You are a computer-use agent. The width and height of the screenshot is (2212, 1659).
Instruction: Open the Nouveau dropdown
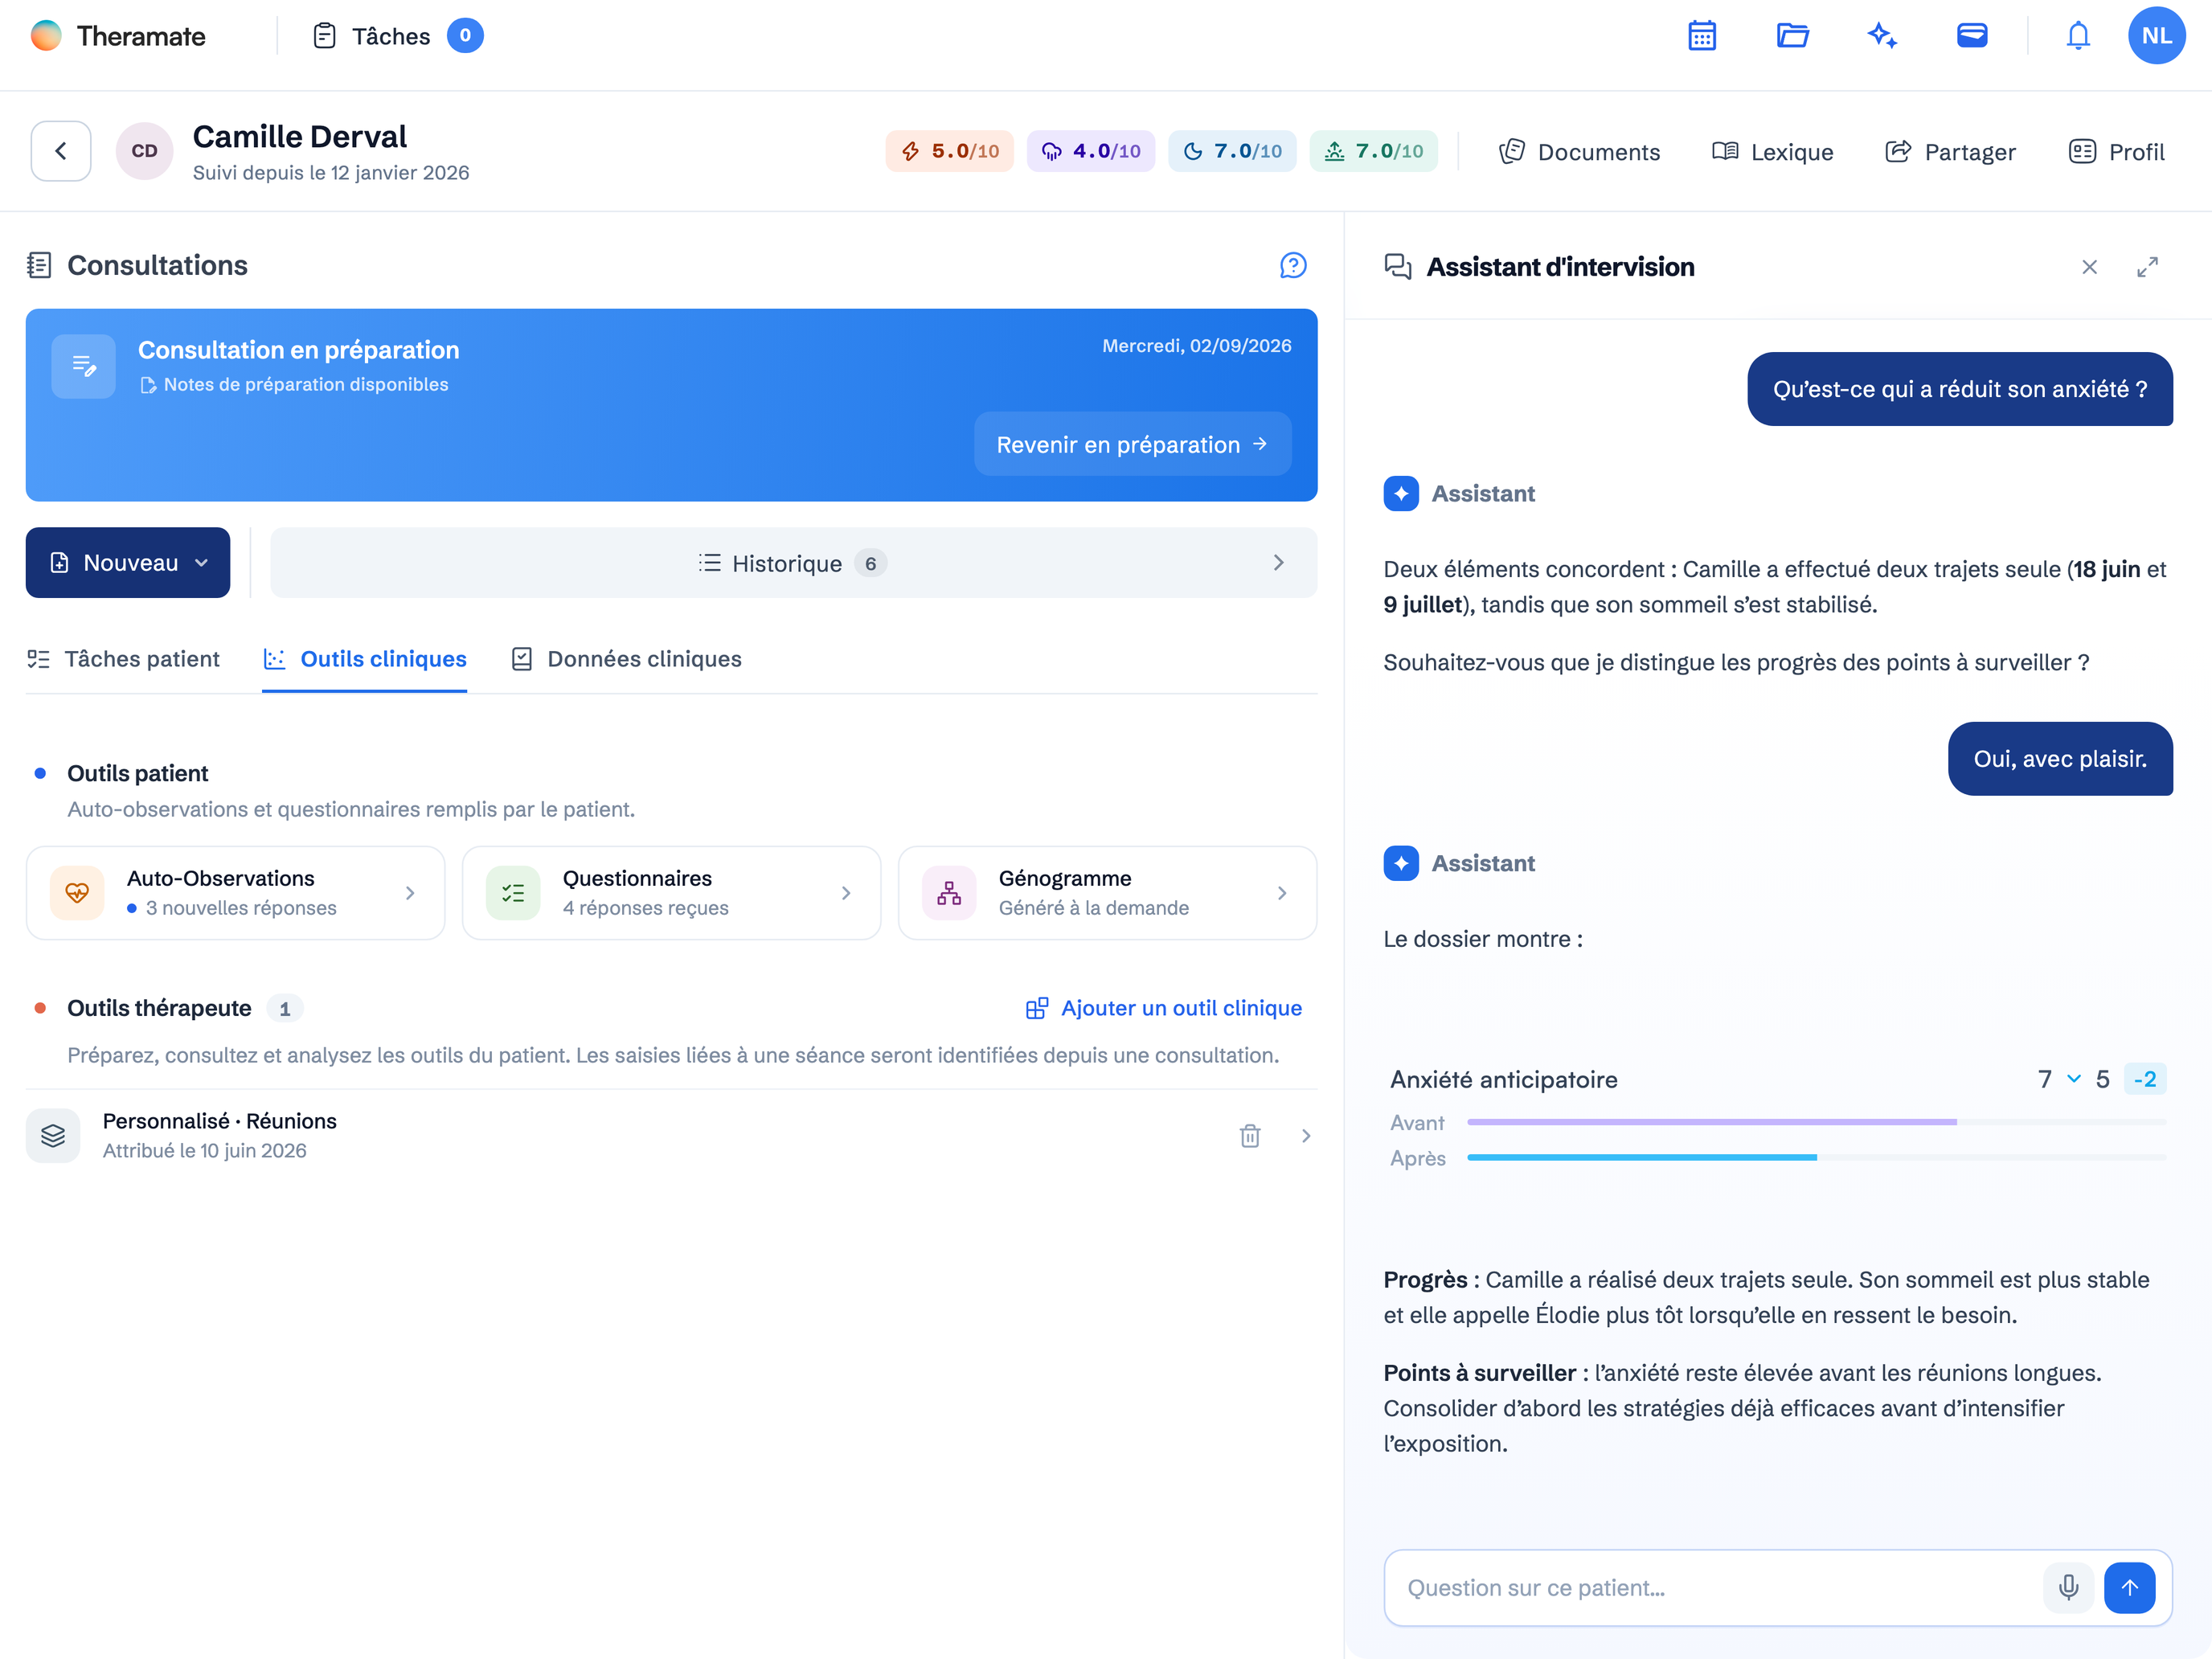pos(128,562)
